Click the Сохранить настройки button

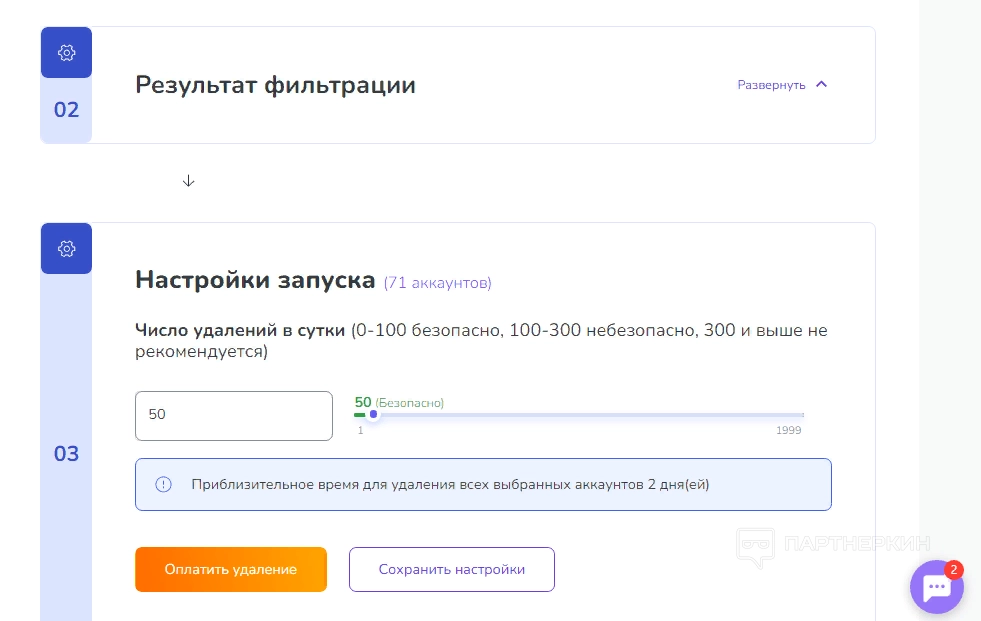coord(451,569)
